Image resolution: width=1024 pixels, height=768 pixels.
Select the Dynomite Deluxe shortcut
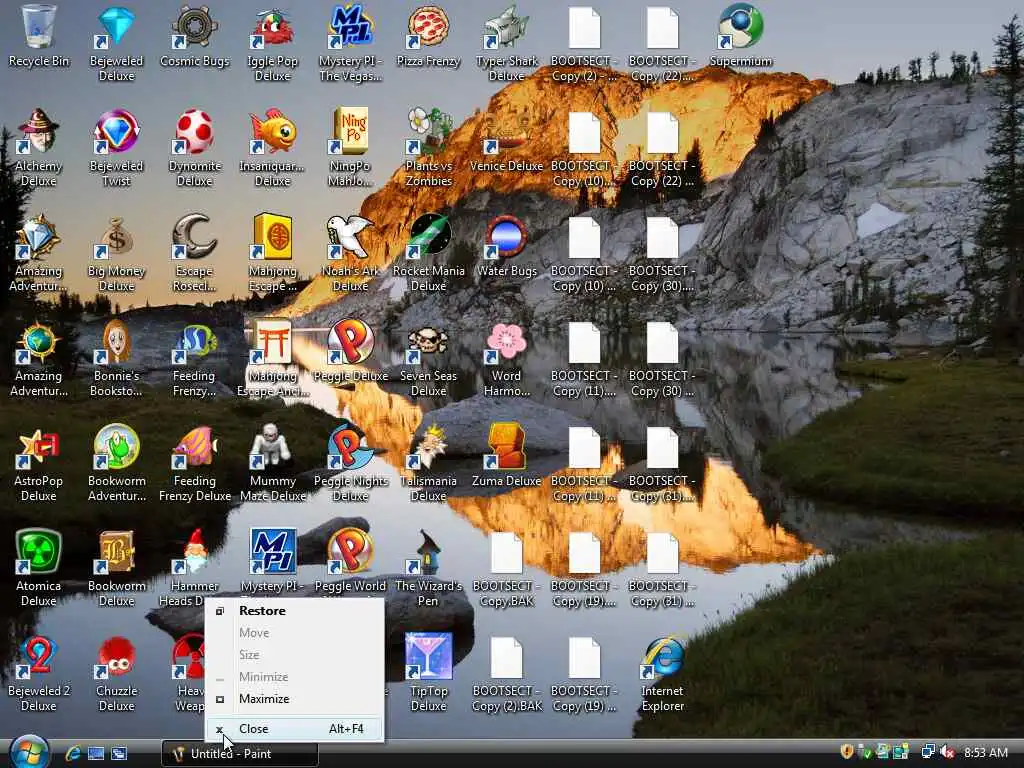(195, 148)
